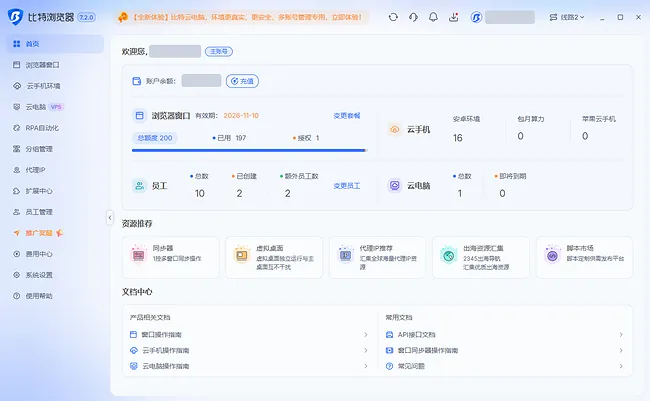650x401 pixels.
Task: Click the 系统设置 gear icon
Action: click(17, 275)
